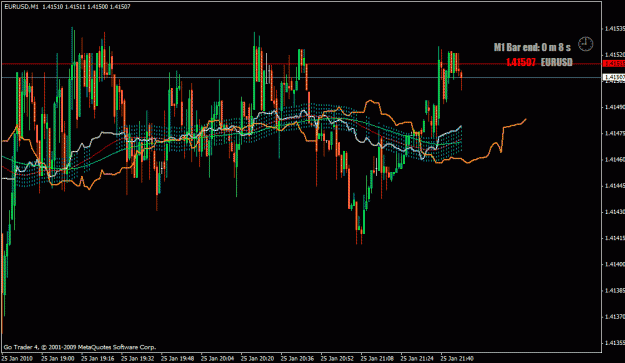The width and height of the screenshot is (625, 363).
Task: Click the clock icon beside the bar timer
Action: click(586, 44)
